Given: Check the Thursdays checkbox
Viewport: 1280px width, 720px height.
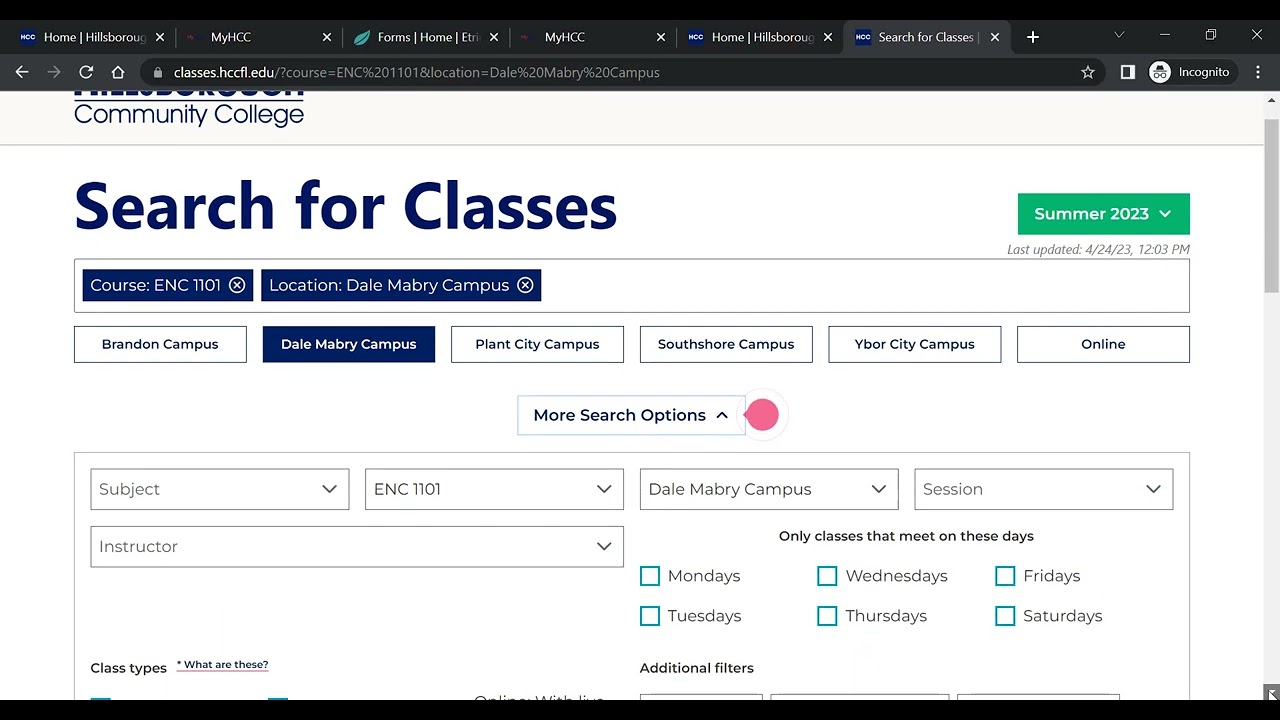Looking at the screenshot, I should click(827, 616).
